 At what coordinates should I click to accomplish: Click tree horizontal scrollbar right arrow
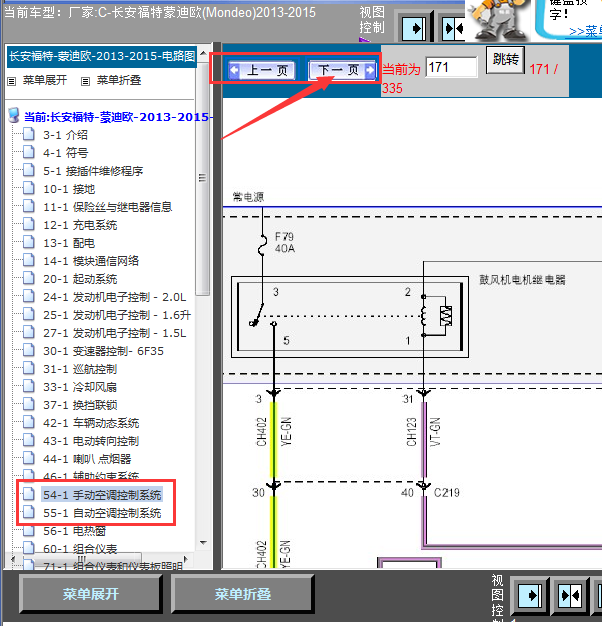pyautogui.click(x=185, y=559)
